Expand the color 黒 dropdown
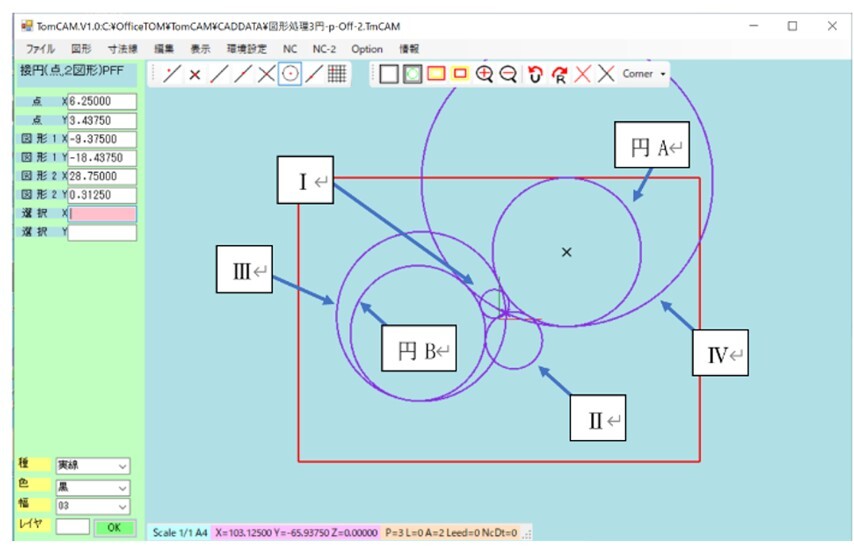 point(92,487)
